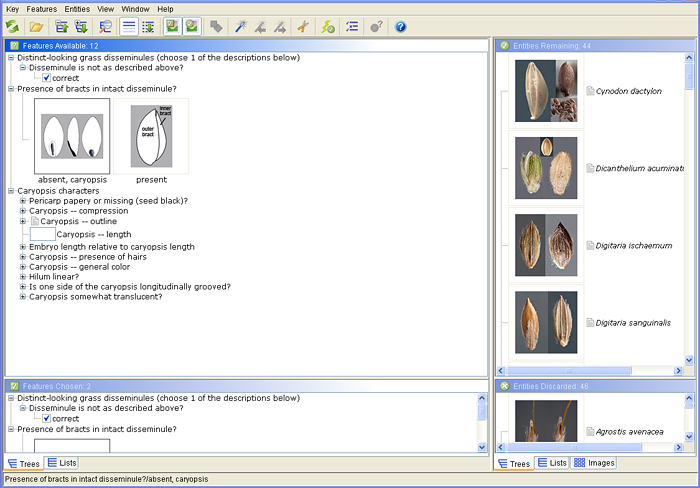This screenshot has height=488, width=700.
Task: Click the Features Chosen panel header icon
Action: pos(14,386)
